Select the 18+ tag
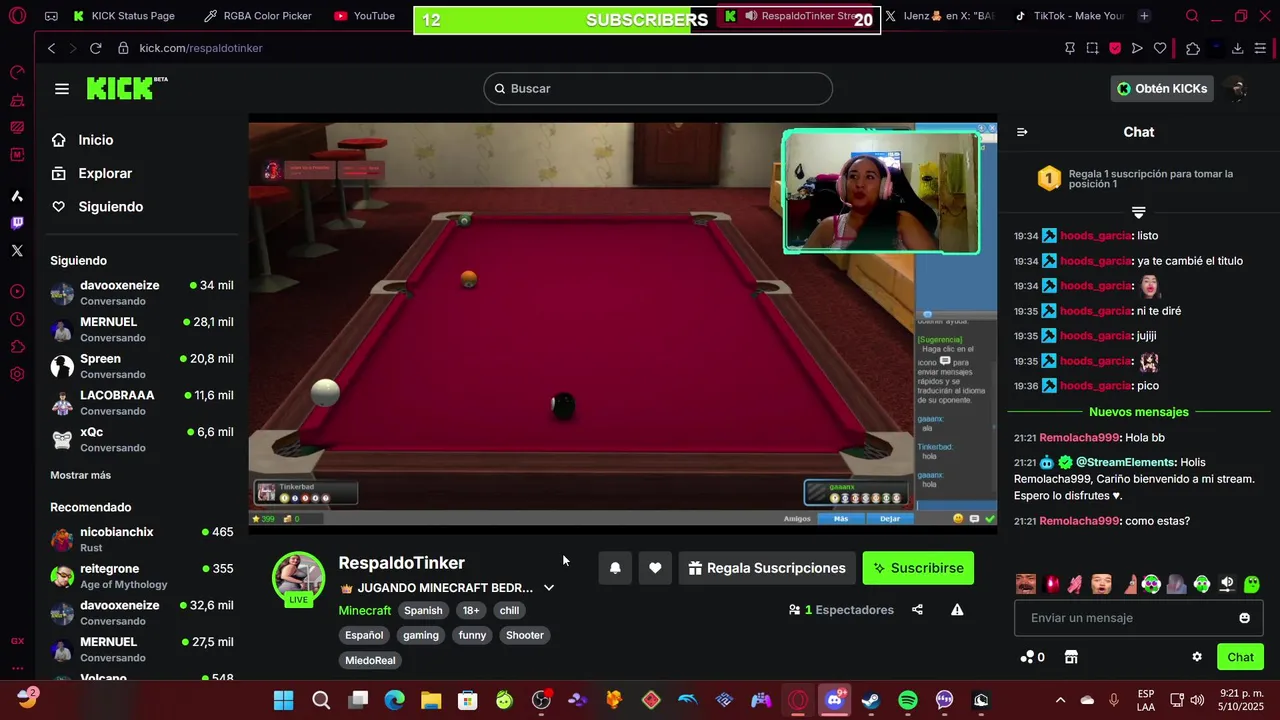 click(x=471, y=611)
